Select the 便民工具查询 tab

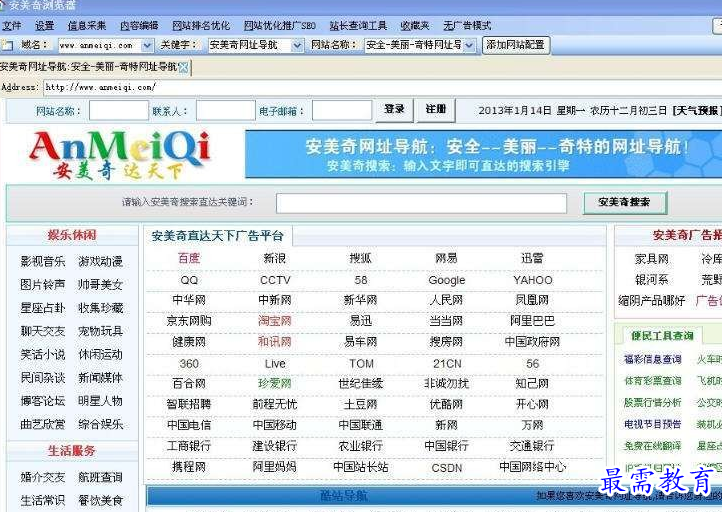[663, 336]
